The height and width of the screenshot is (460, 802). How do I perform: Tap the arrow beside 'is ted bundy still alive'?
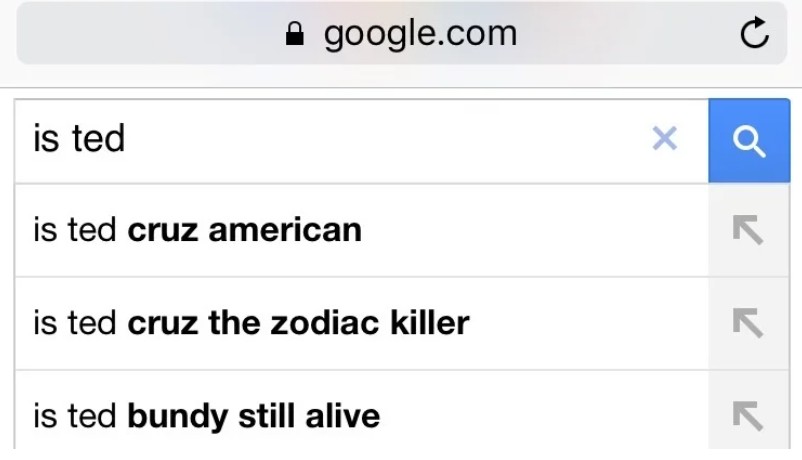coord(747,415)
